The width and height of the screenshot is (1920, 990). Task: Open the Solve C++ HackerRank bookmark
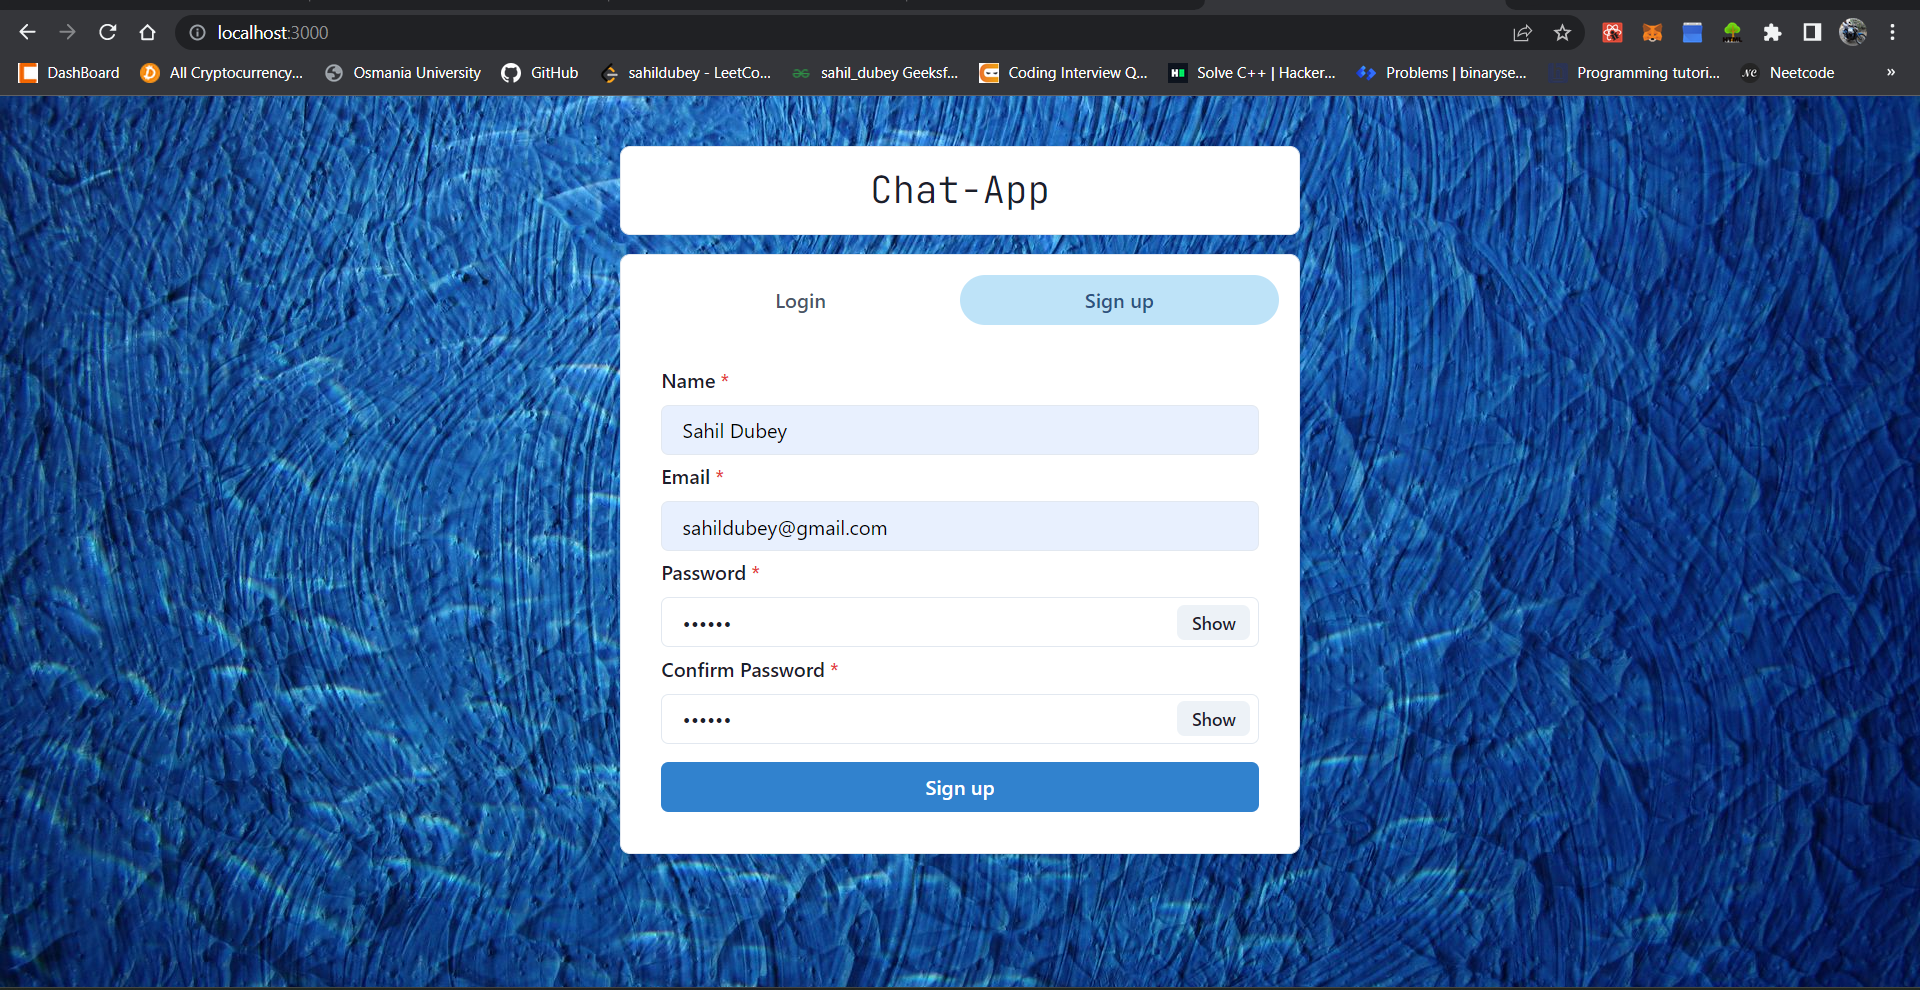pyautogui.click(x=1252, y=73)
